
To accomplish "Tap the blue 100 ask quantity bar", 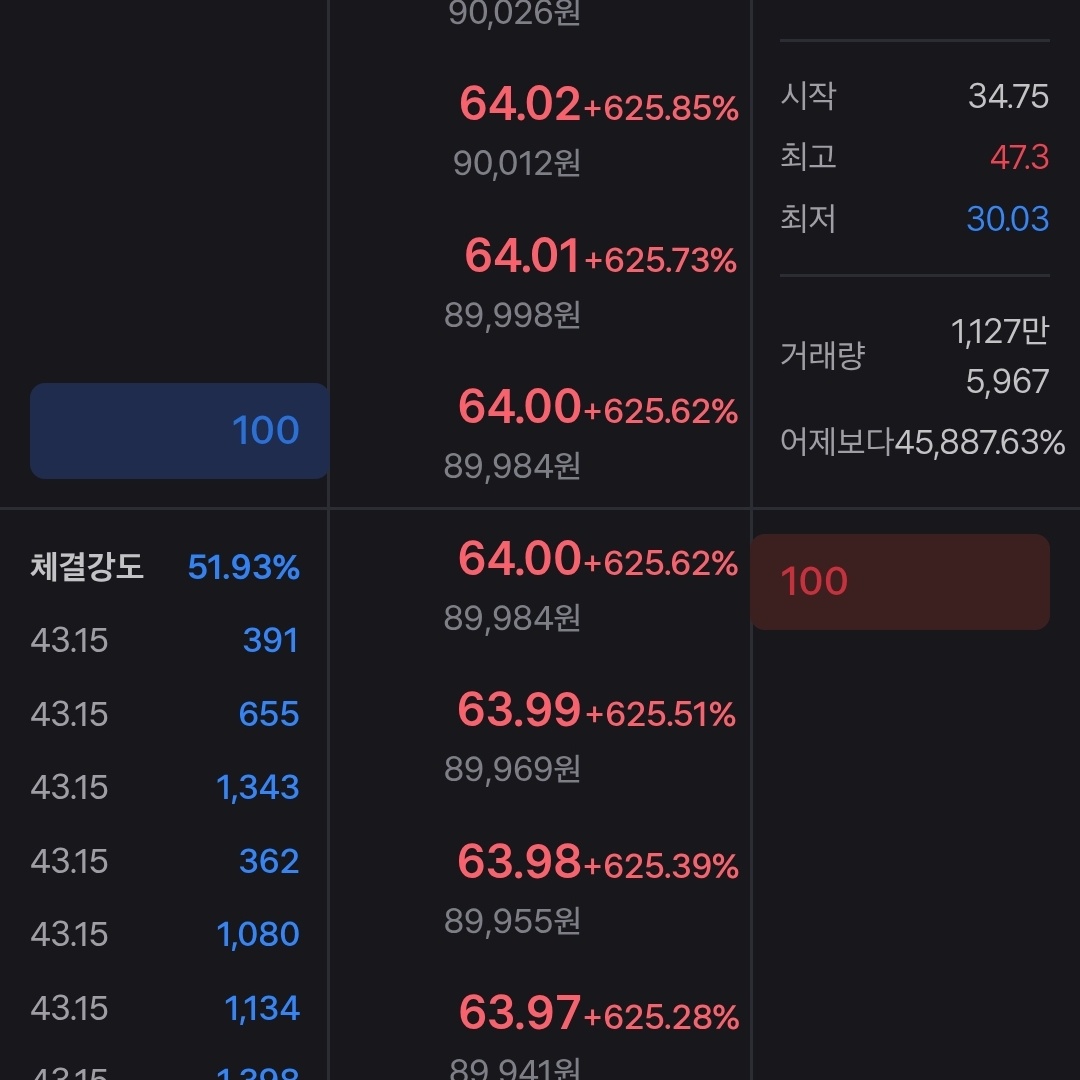I will 180,431.
